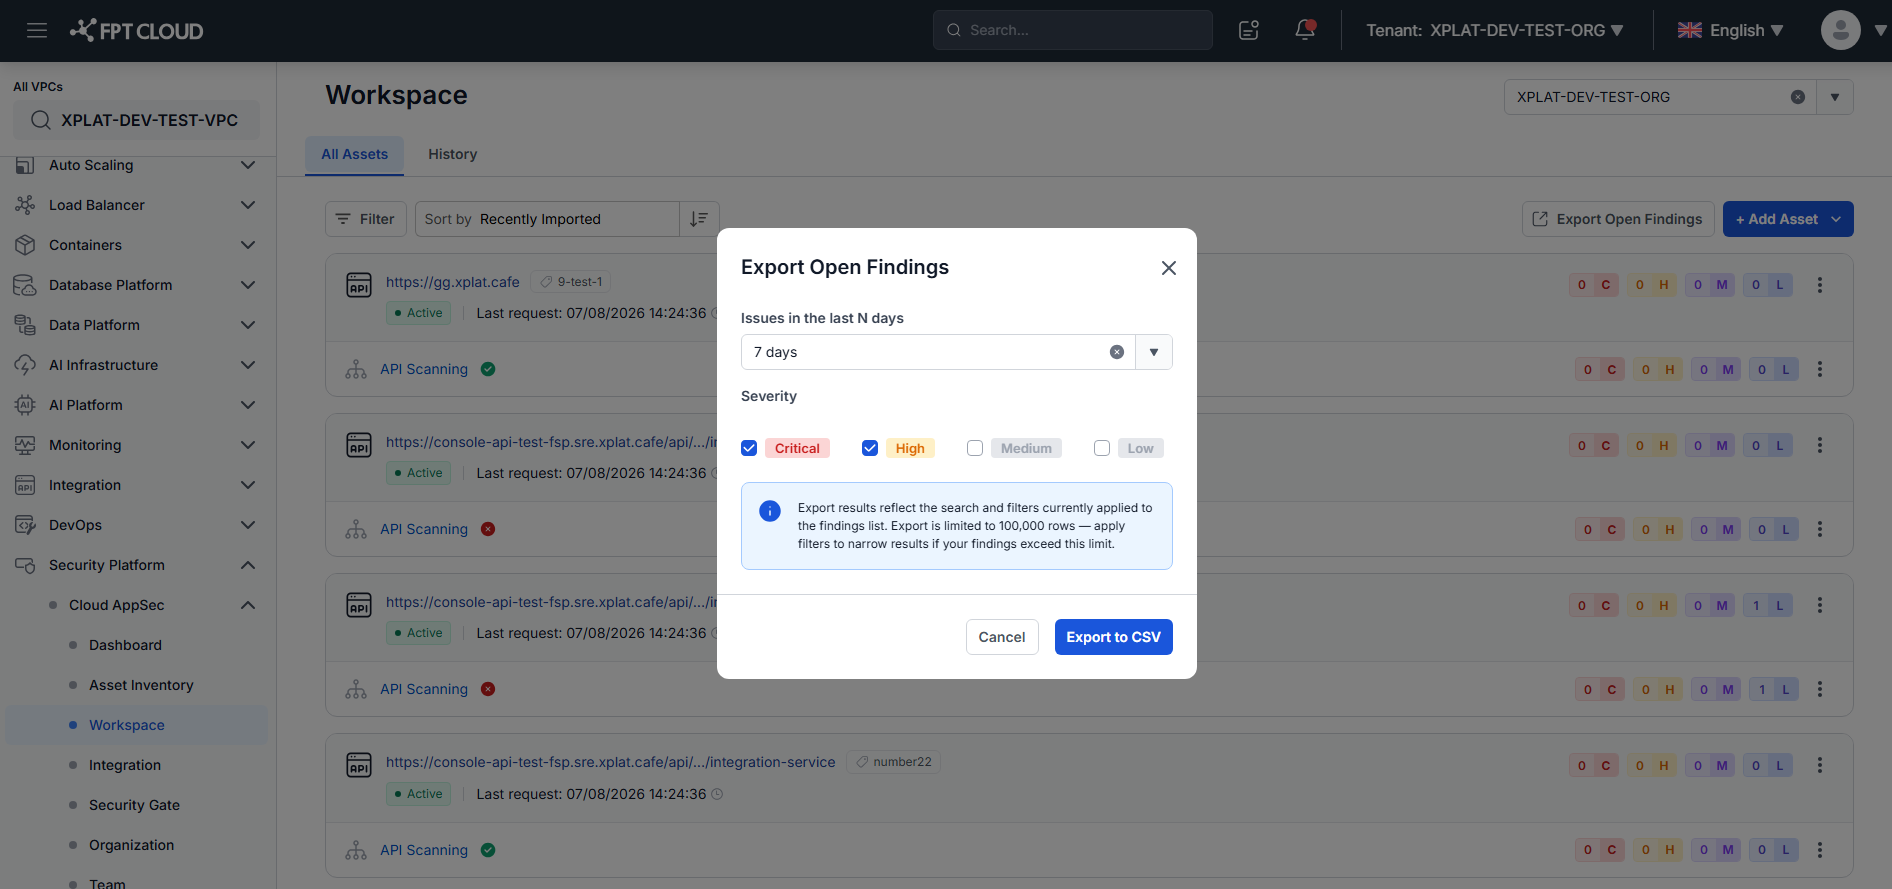Expand the Containers menu
Image resolution: width=1892 pixels, height=889 pixels.
[x=248, y=245]
